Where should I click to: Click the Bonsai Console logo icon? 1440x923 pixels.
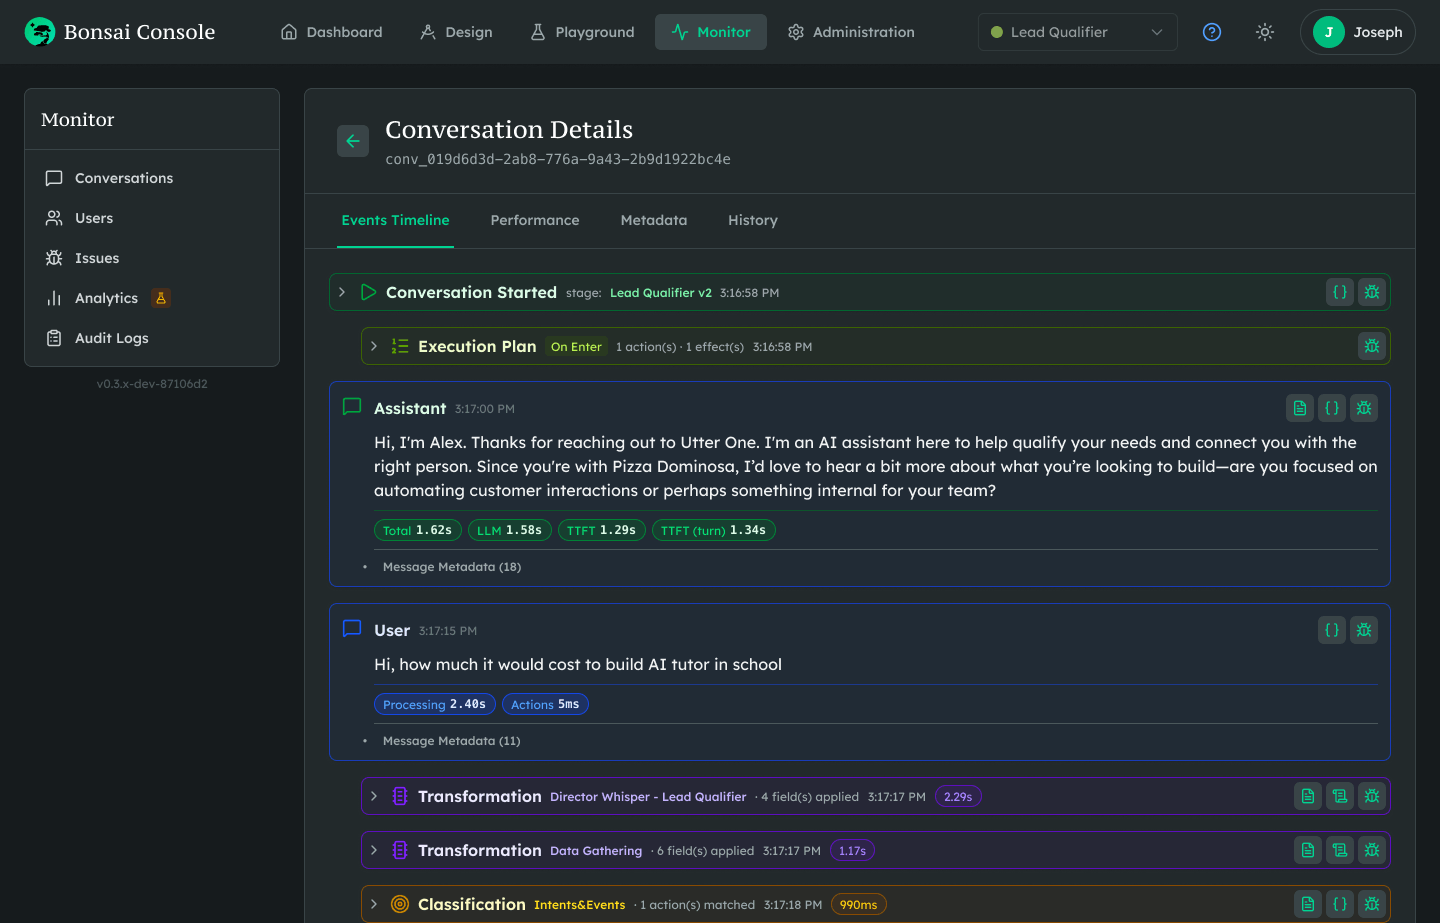point(40,32)
